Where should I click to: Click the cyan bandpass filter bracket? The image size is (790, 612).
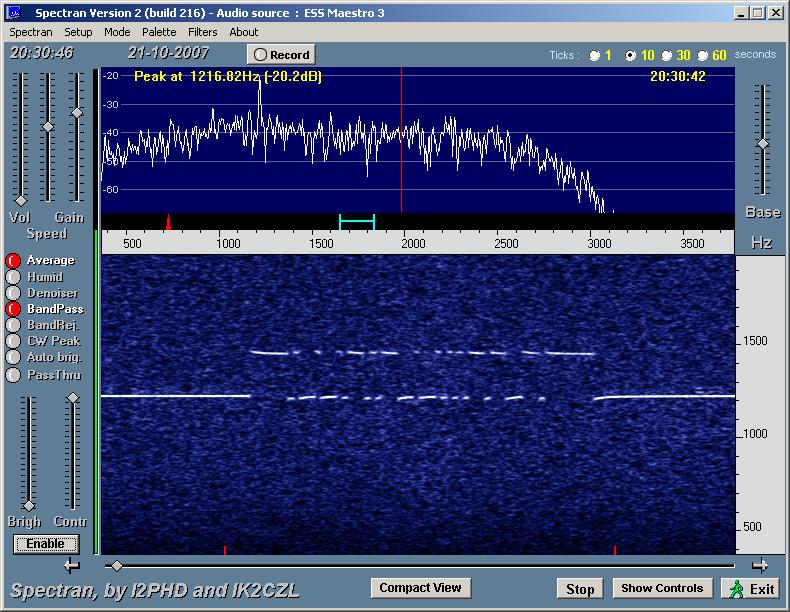(357, 221)
